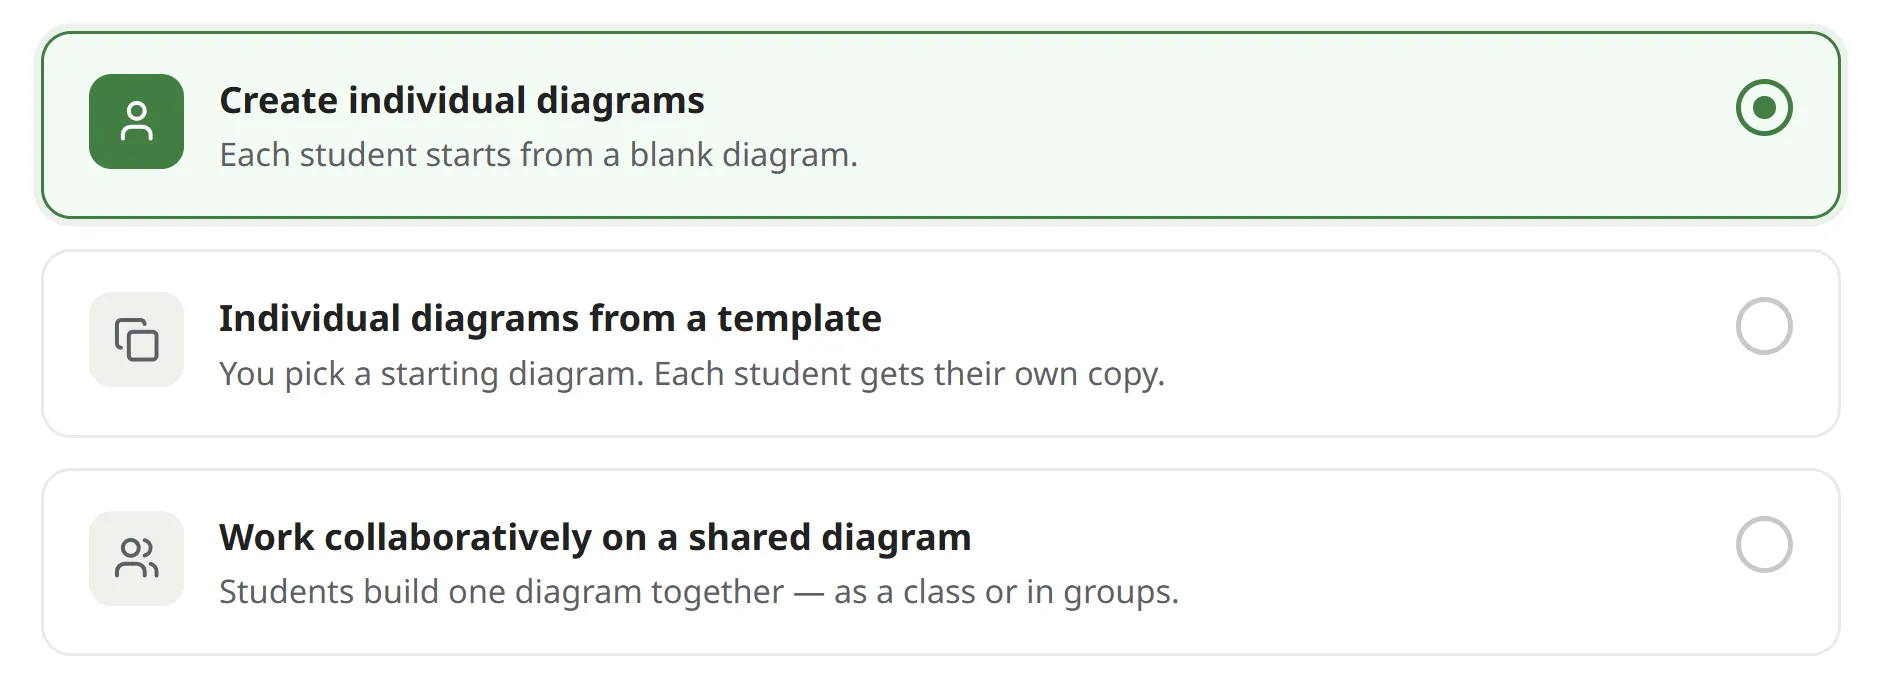Click "as a class or in groups" phrase
Image resolution: width=1884 pixels, height=685 pixels.
[1006, 592]
